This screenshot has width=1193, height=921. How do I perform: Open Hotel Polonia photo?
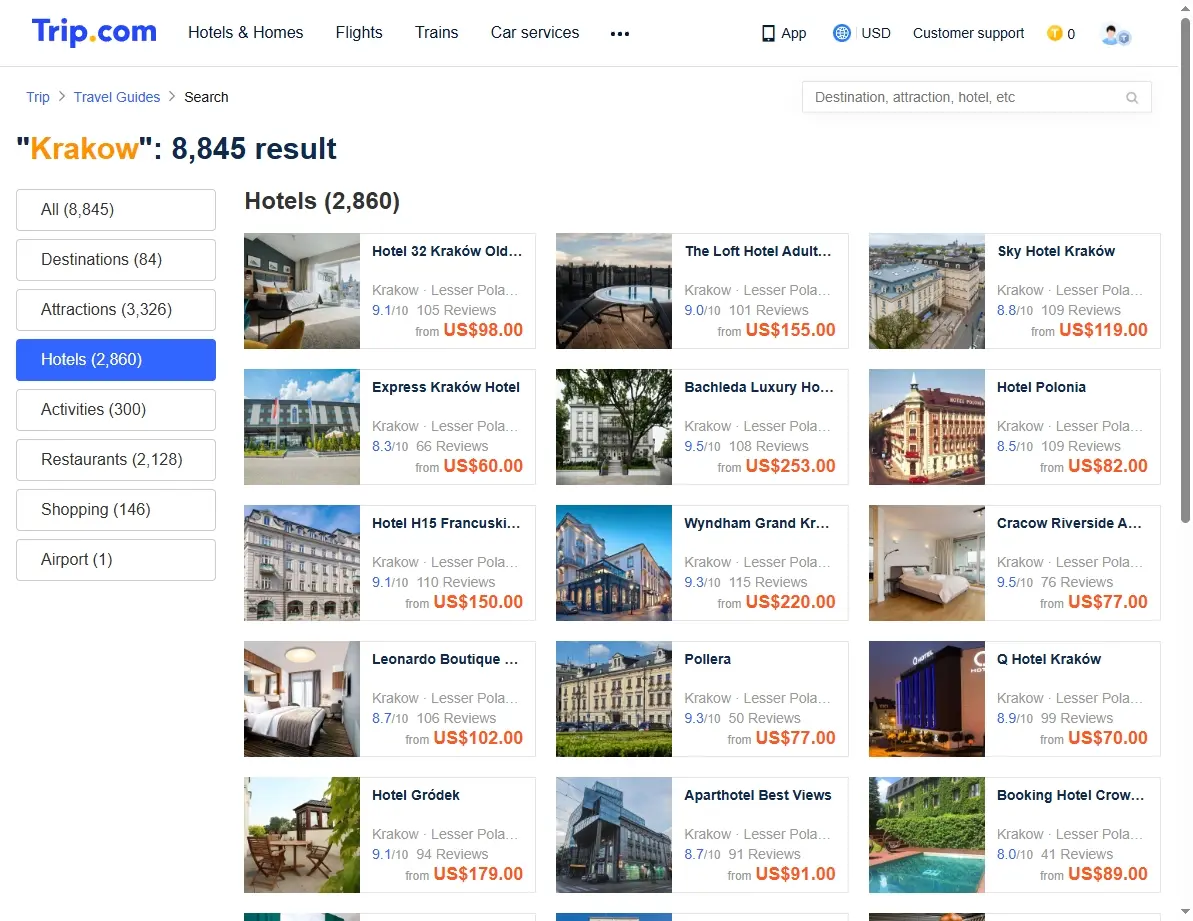[927, 427]
